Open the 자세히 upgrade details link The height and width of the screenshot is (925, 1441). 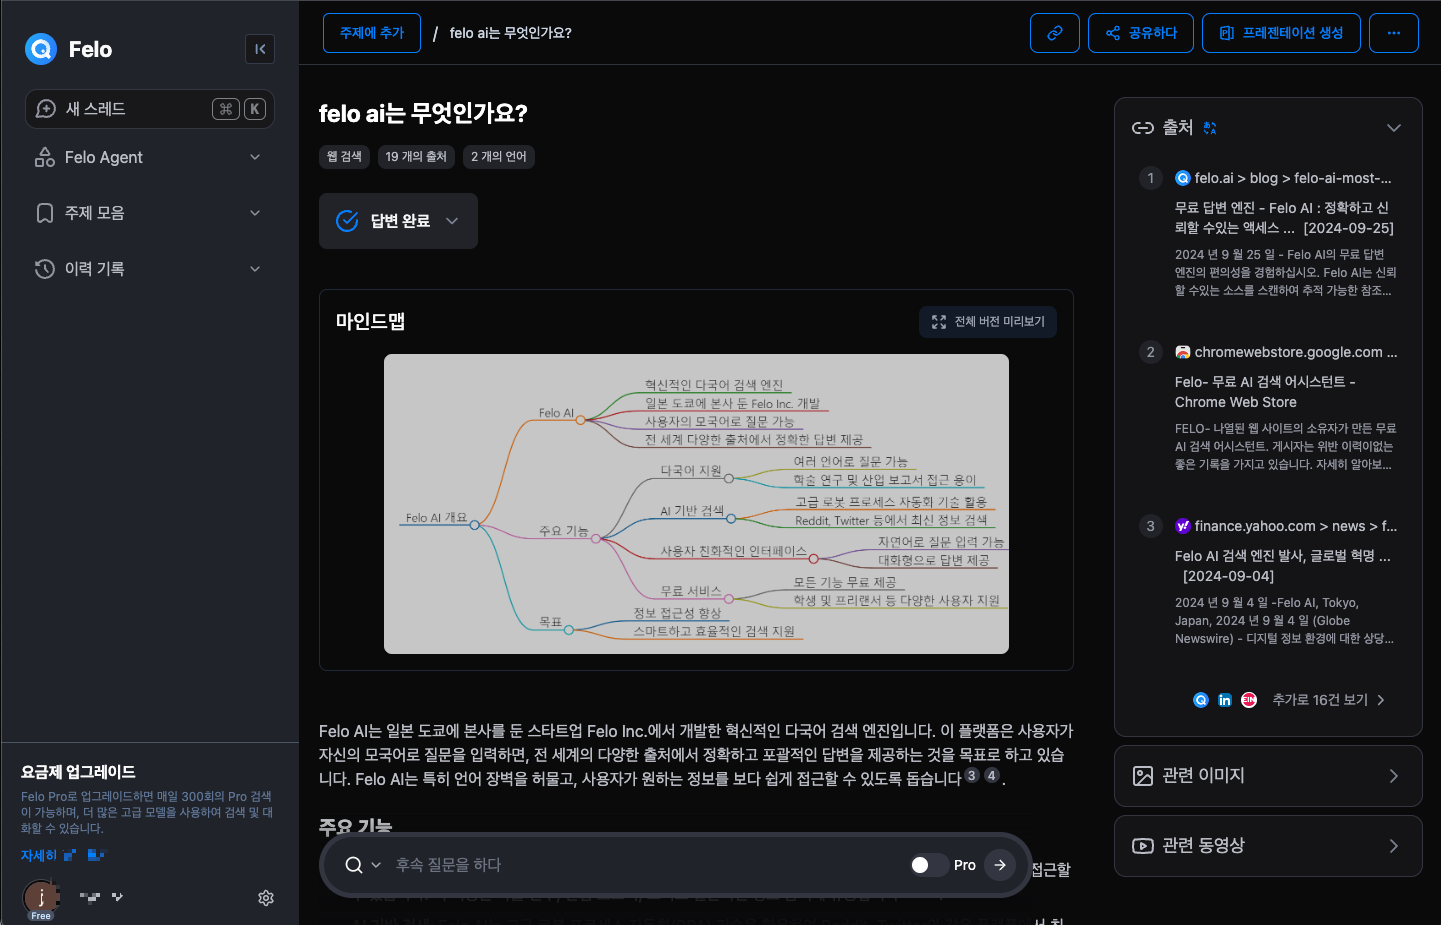coord(39,856)
